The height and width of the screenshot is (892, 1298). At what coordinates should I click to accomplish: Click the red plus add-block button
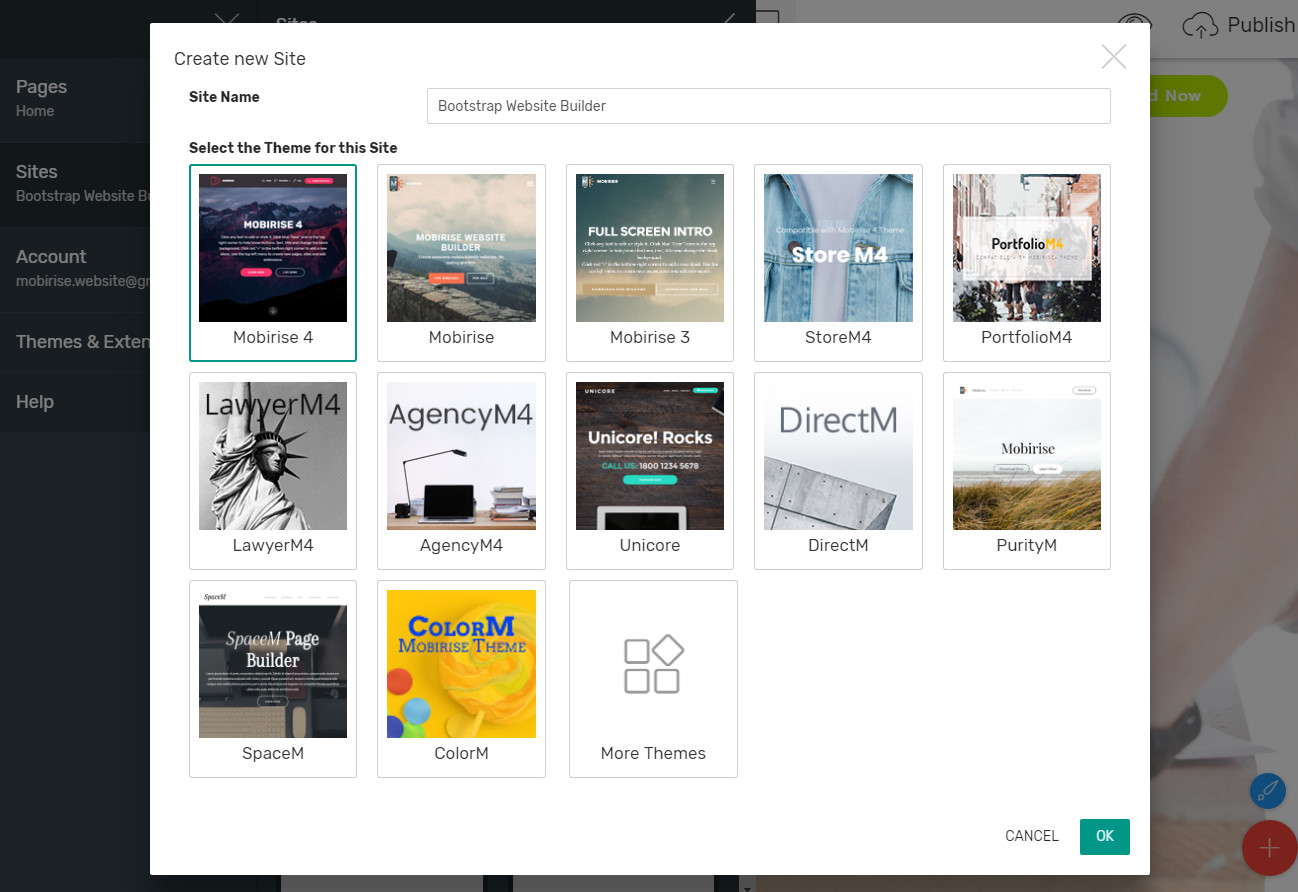coord(1269,848)
